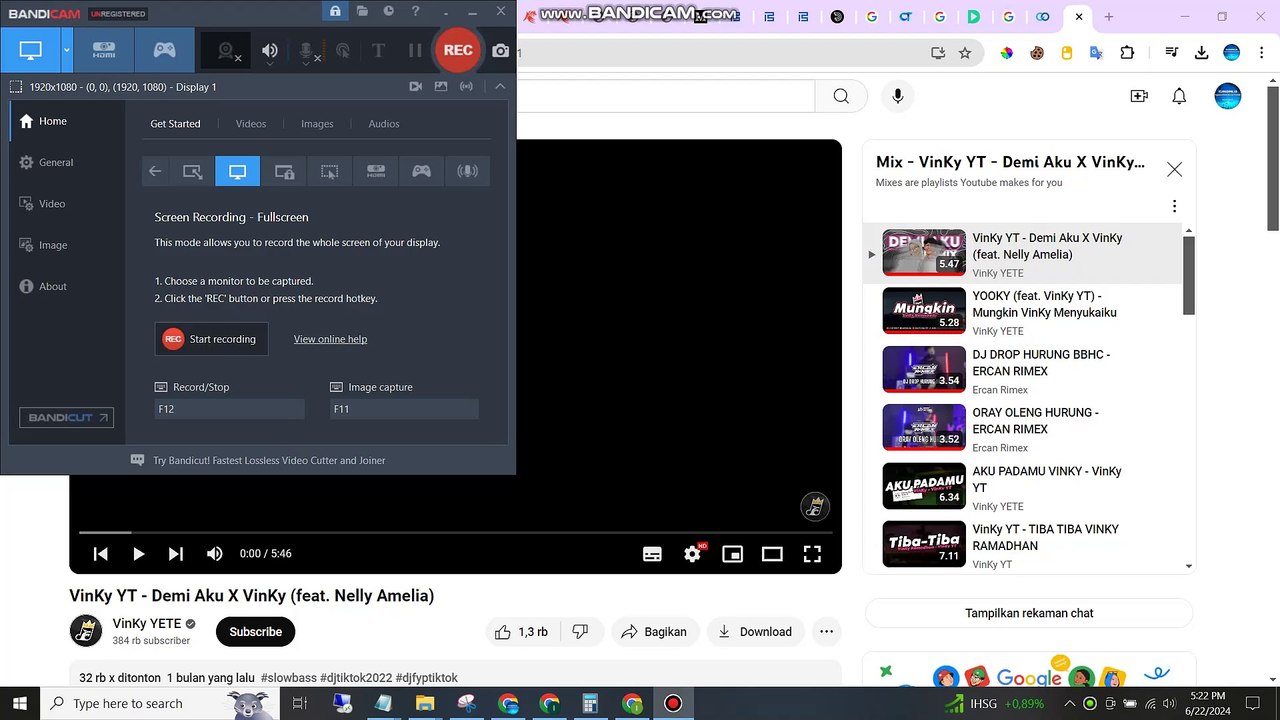
Task: Click Windows Start button
Action: [x=20, y=703]
